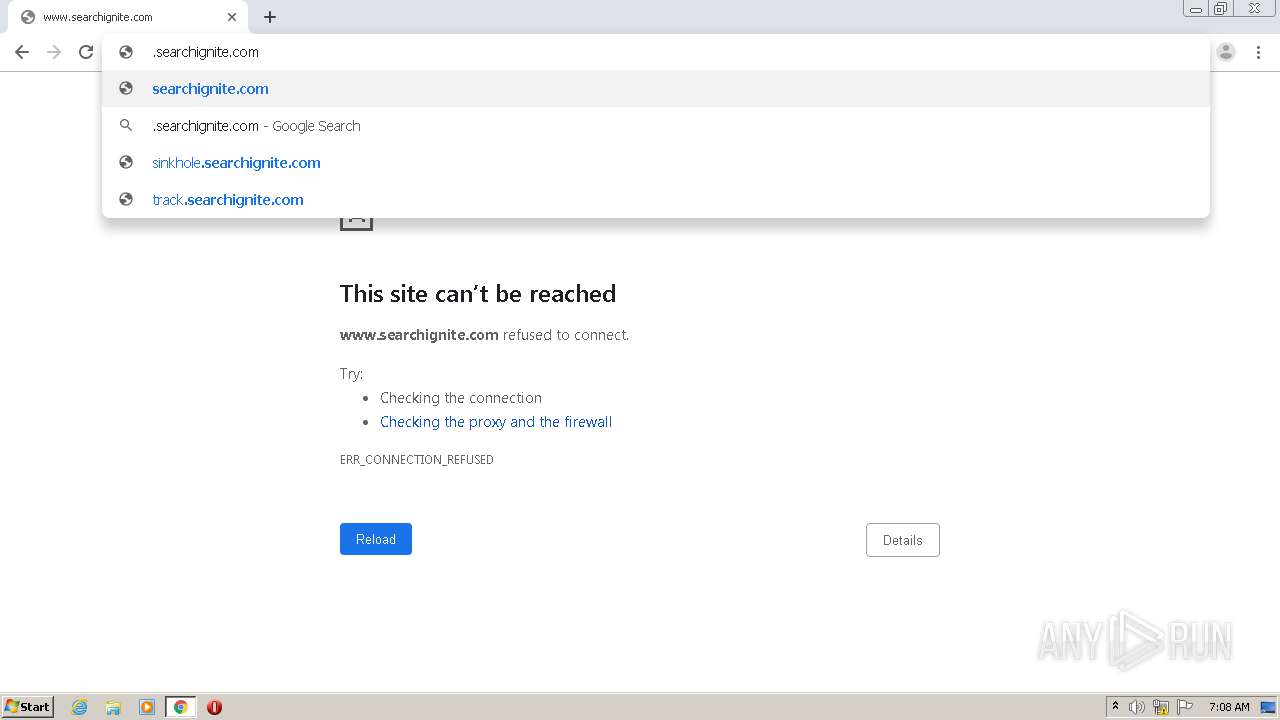Open the Windows Start menu

click(x=28, y=707)
